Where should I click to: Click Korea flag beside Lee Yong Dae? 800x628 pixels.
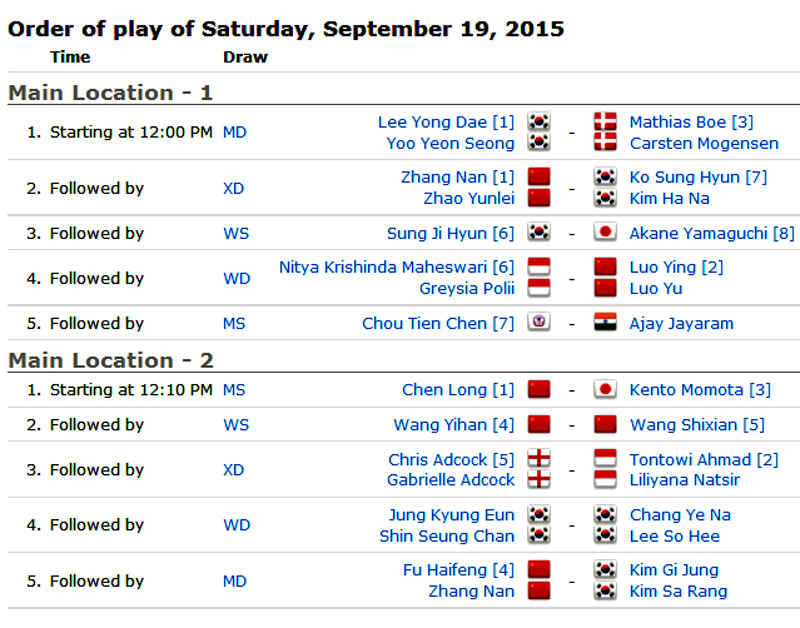[539, 122]
